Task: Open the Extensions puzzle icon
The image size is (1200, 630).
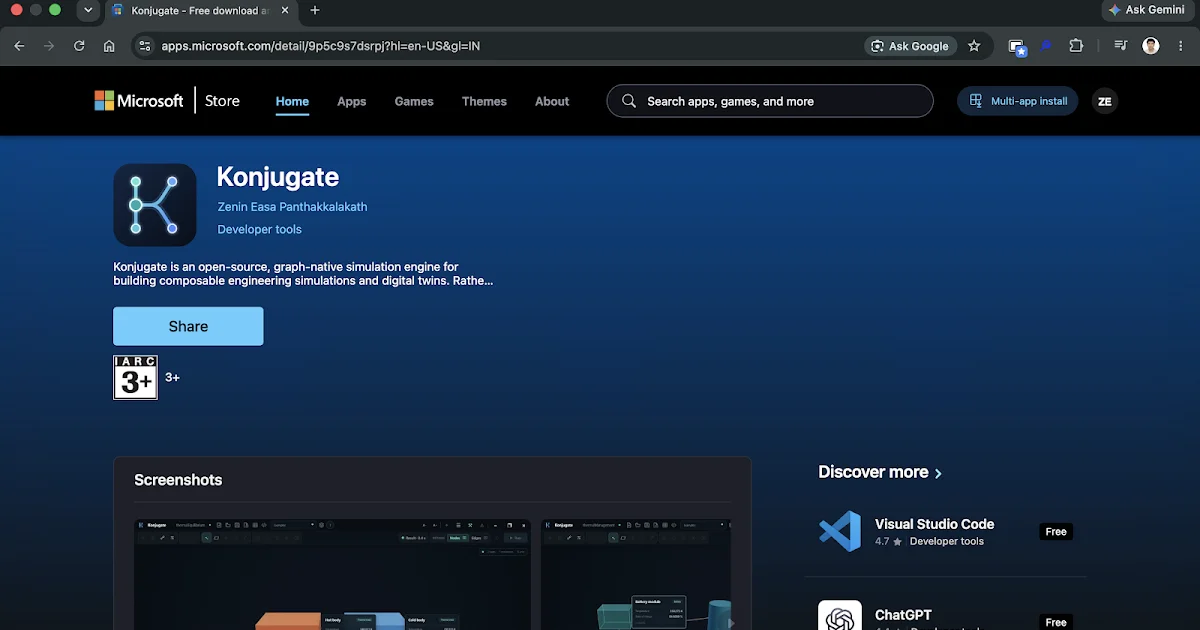Action: pos(1076,46)
